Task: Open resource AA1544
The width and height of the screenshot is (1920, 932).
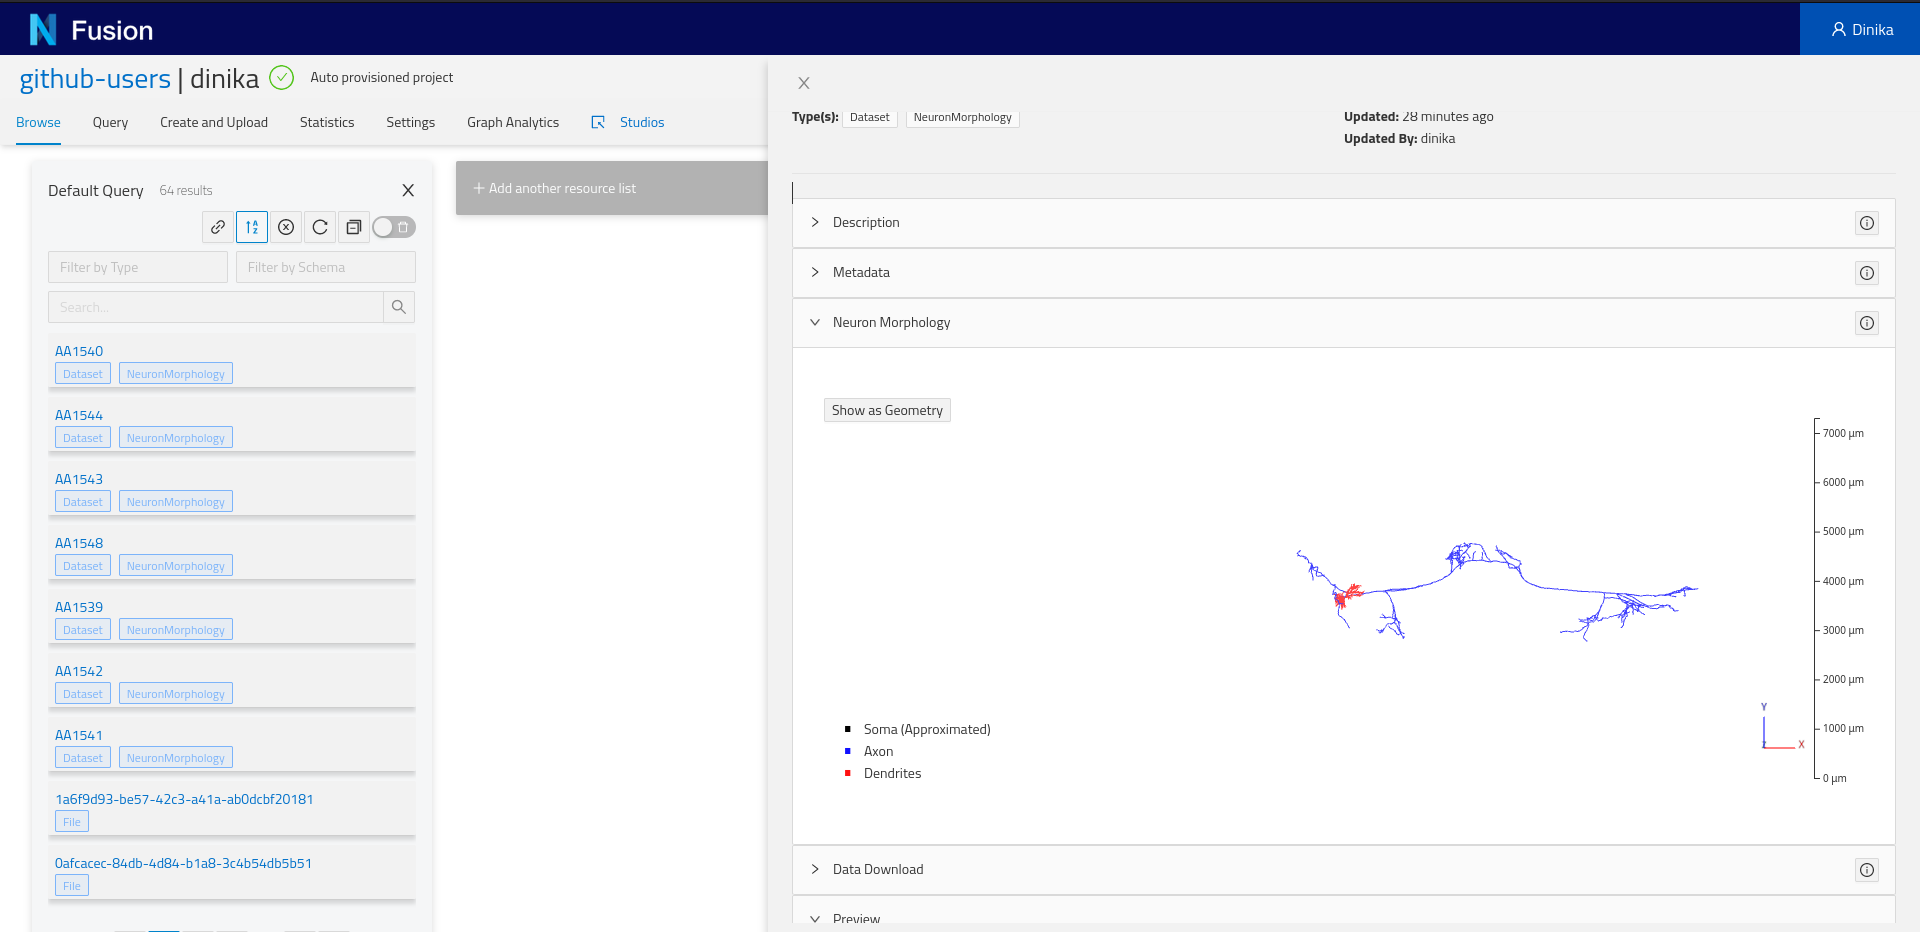Action: (79, 415)
